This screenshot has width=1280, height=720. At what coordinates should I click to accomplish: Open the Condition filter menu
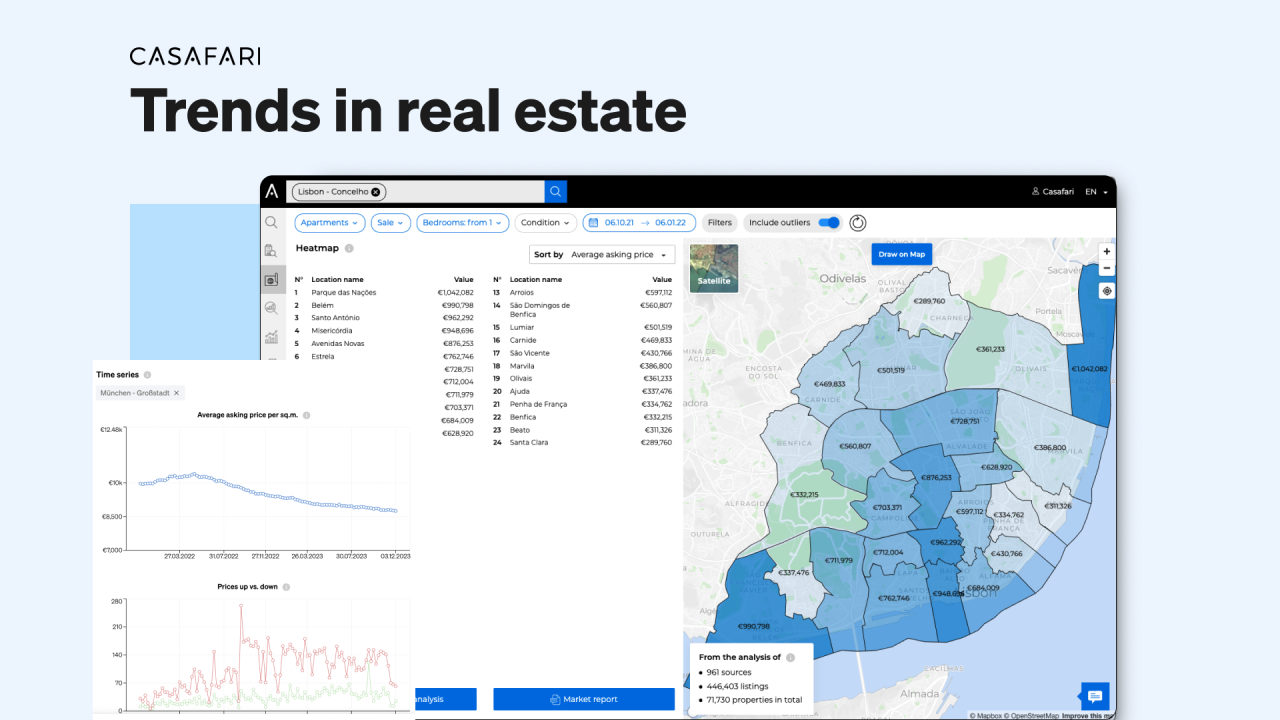click(x=545, y=222)
